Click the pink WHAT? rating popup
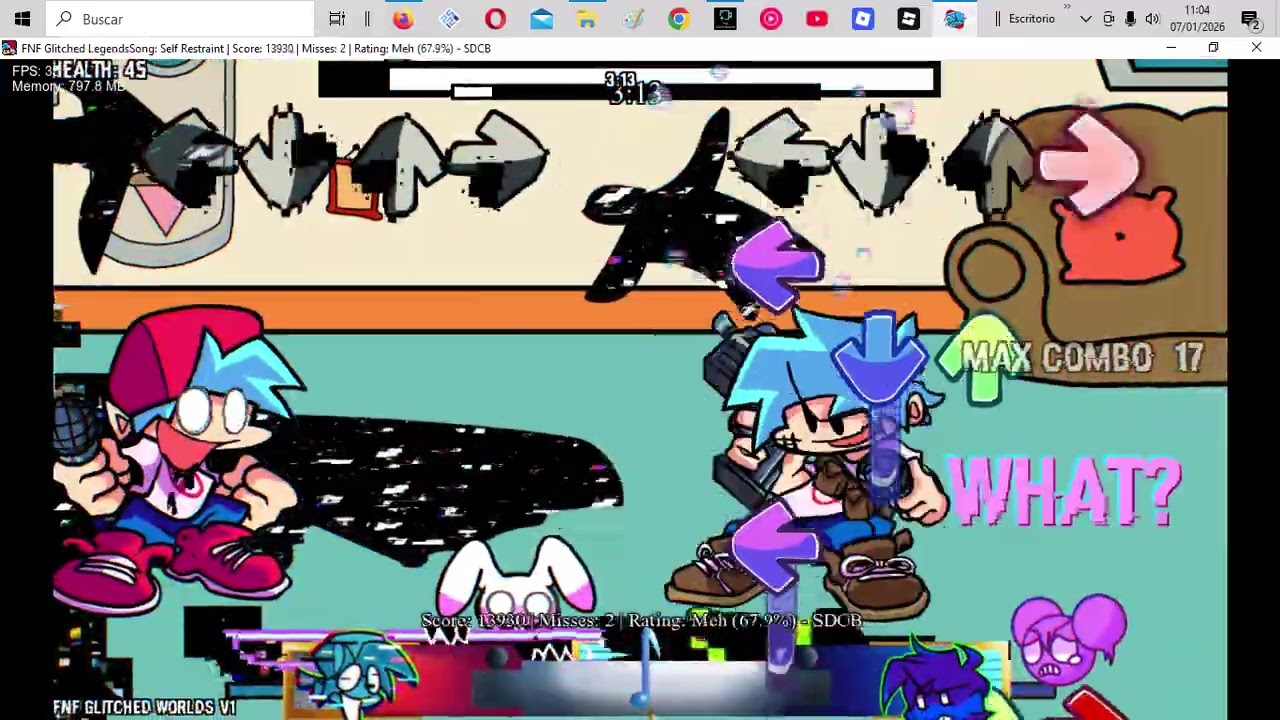The height and width of the screenshot is (720, 1280). coord(1064,492)
